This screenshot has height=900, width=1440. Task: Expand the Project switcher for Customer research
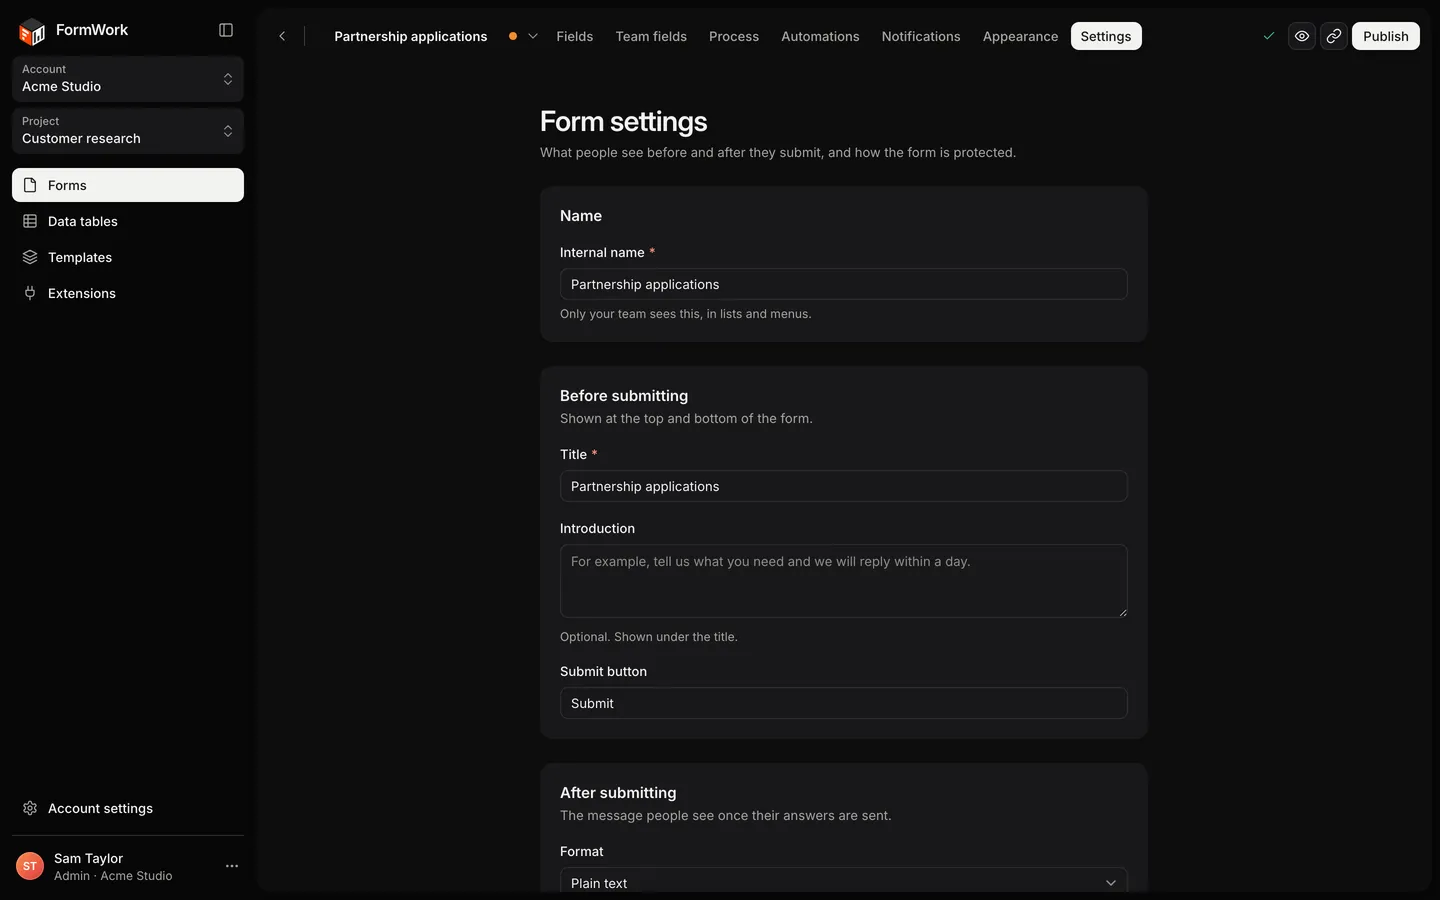tap(128, 130)
